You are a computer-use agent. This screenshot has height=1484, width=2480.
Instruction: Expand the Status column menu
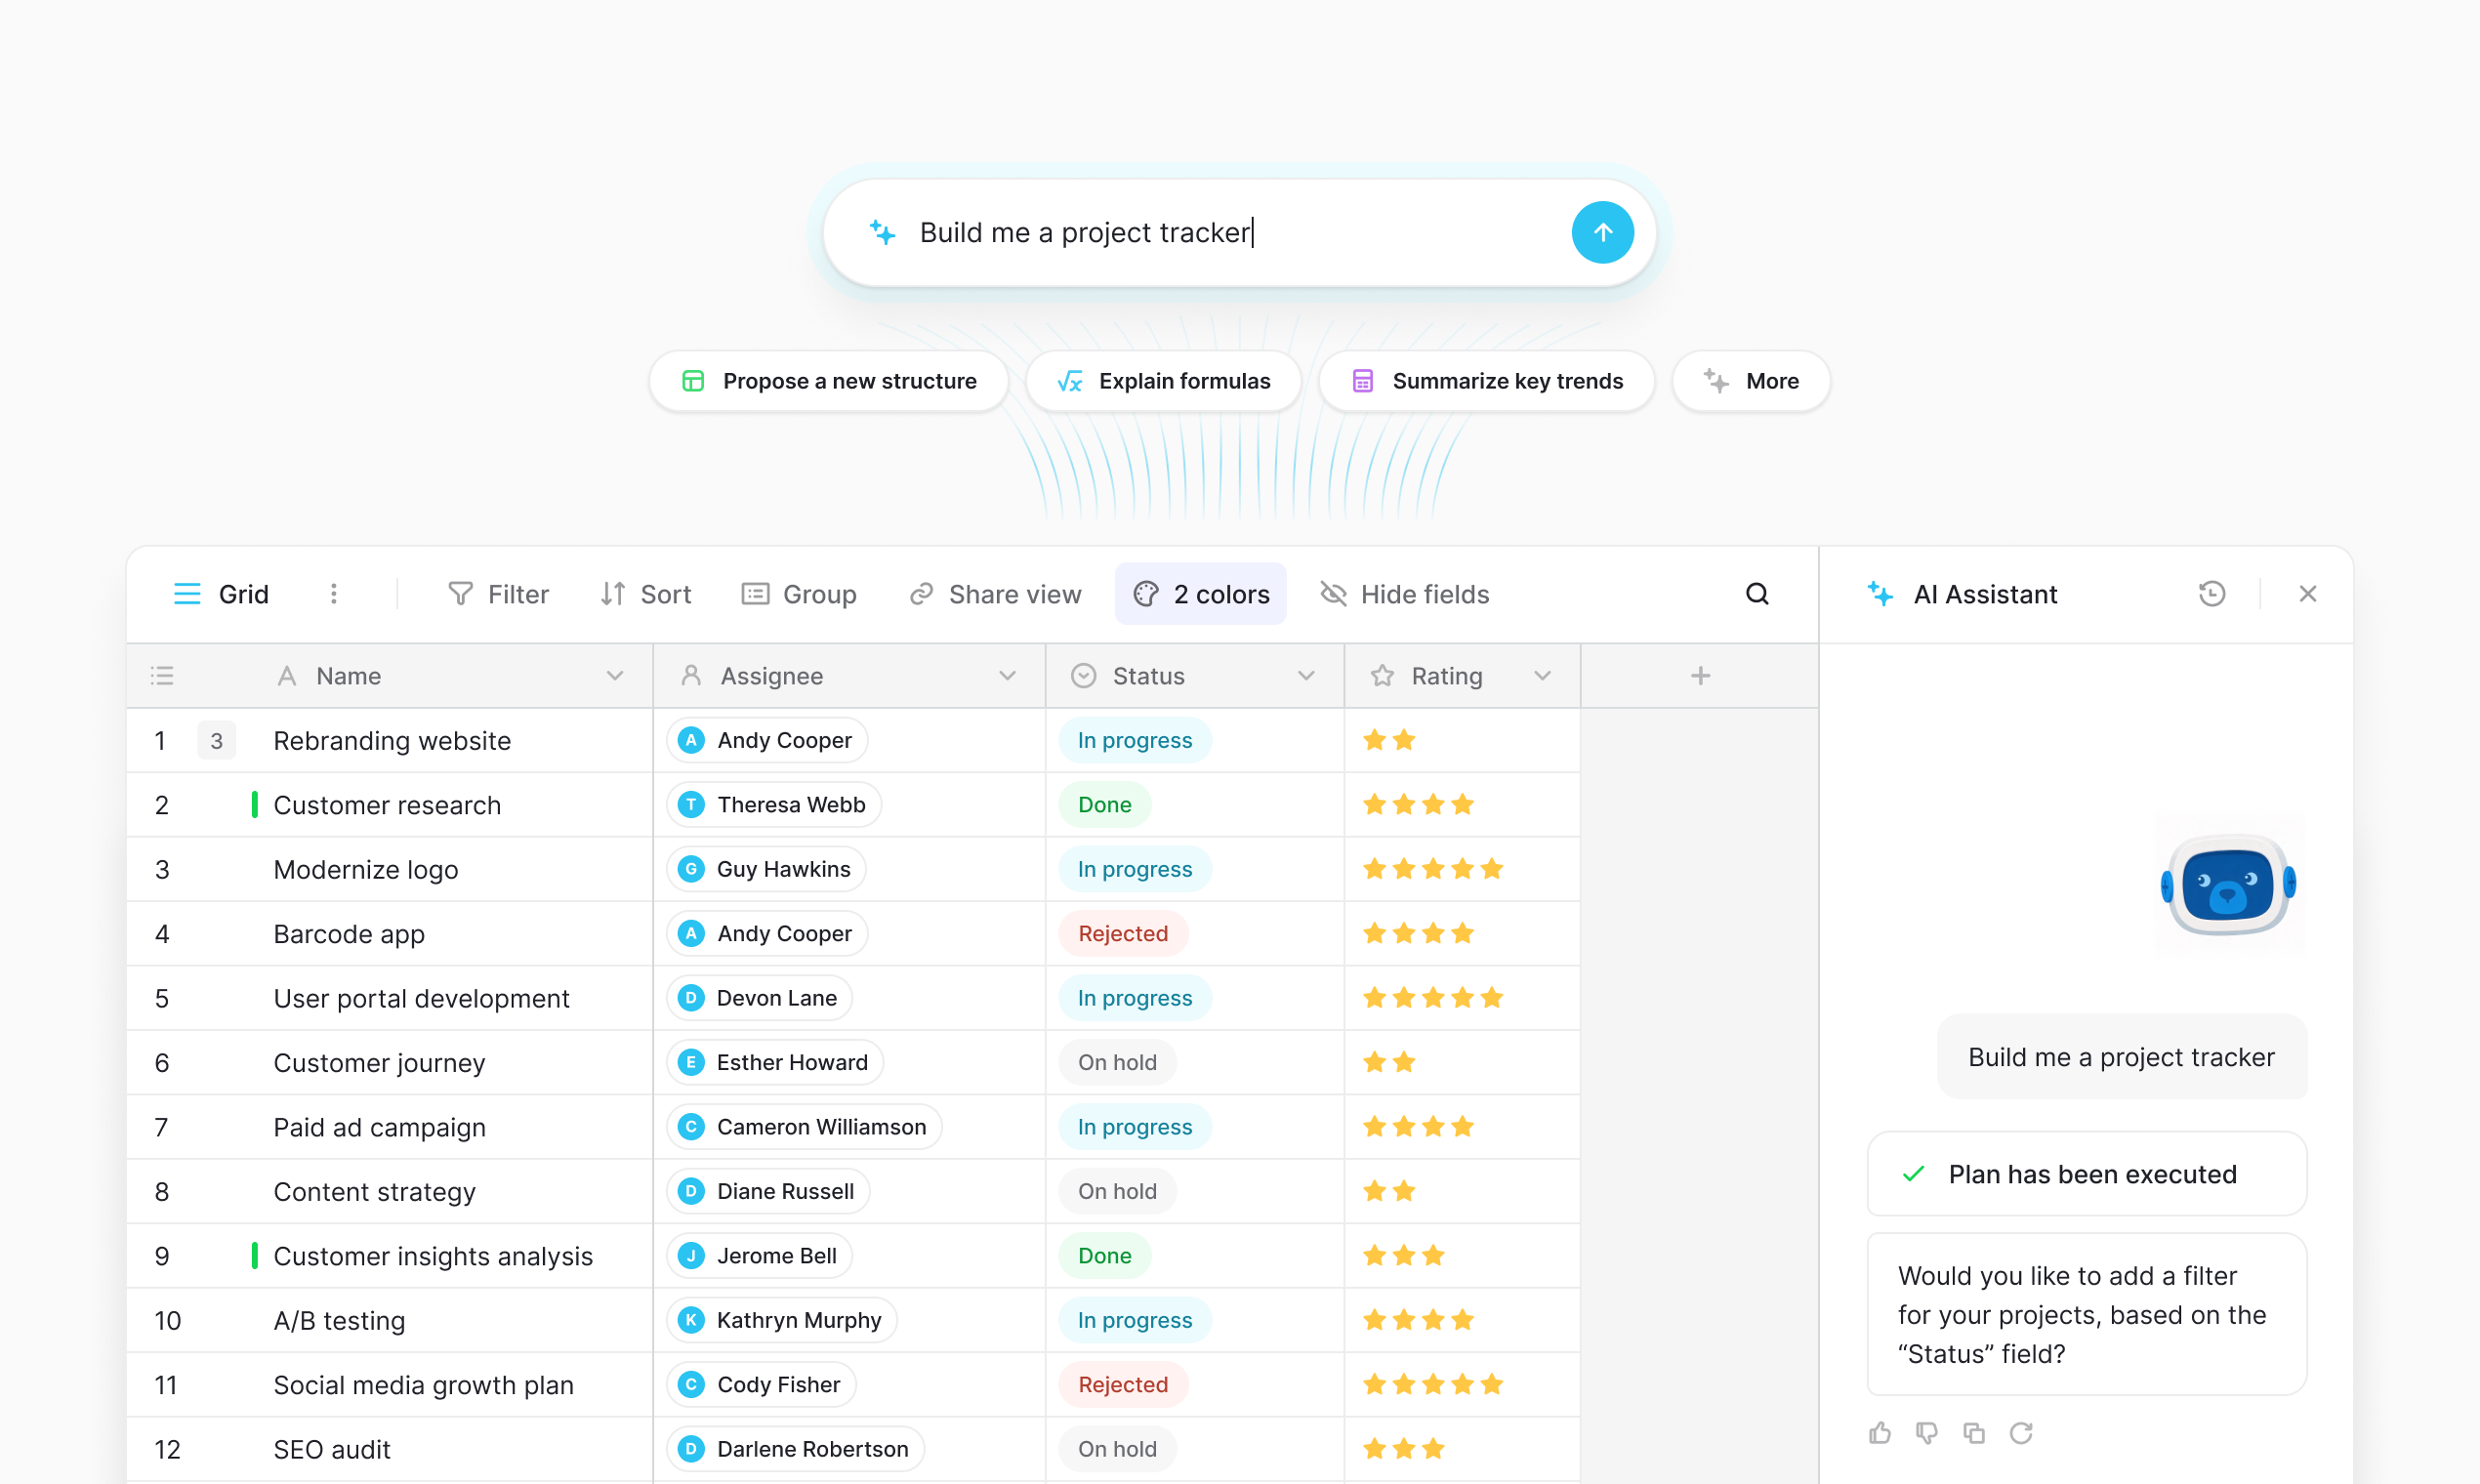(x=1306, y=675)
